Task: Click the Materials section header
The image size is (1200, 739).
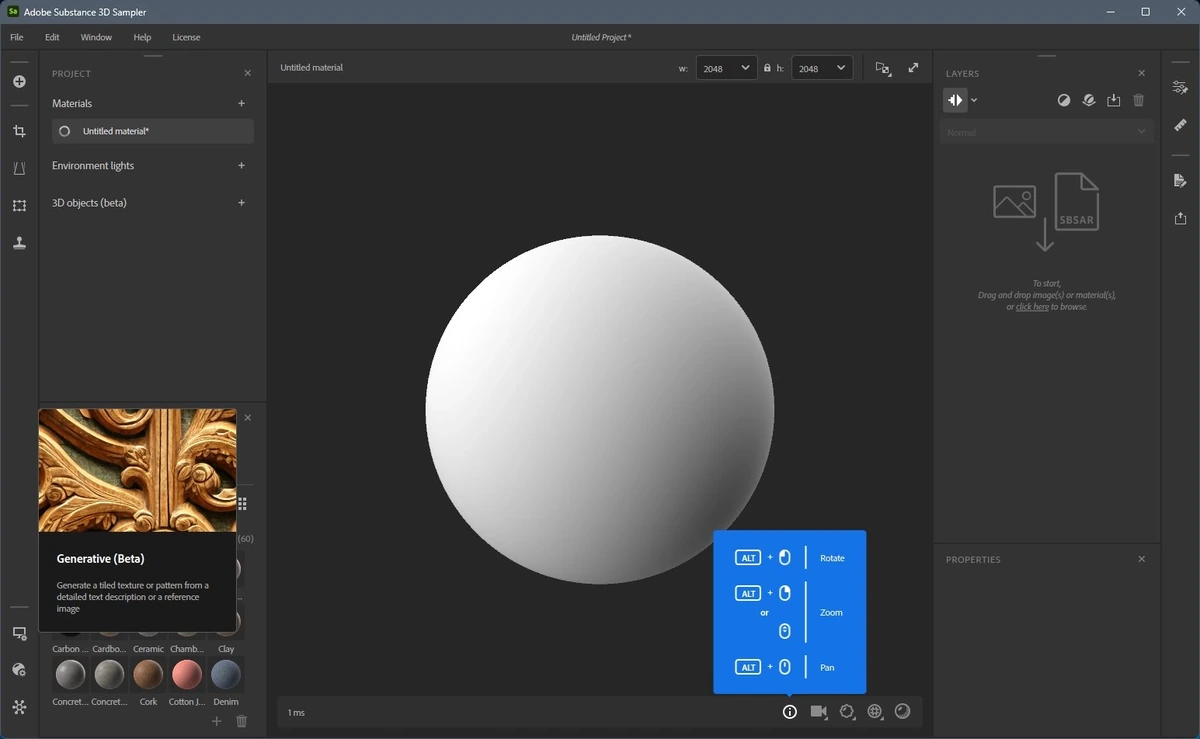Action: (x=72, y=103)
